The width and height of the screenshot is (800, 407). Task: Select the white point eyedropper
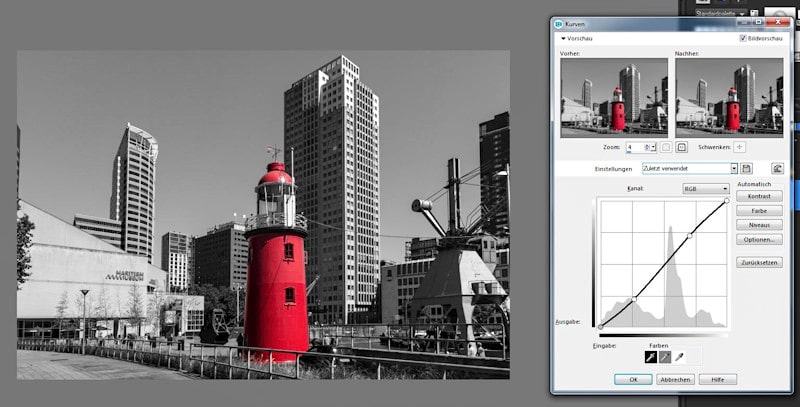679,357
